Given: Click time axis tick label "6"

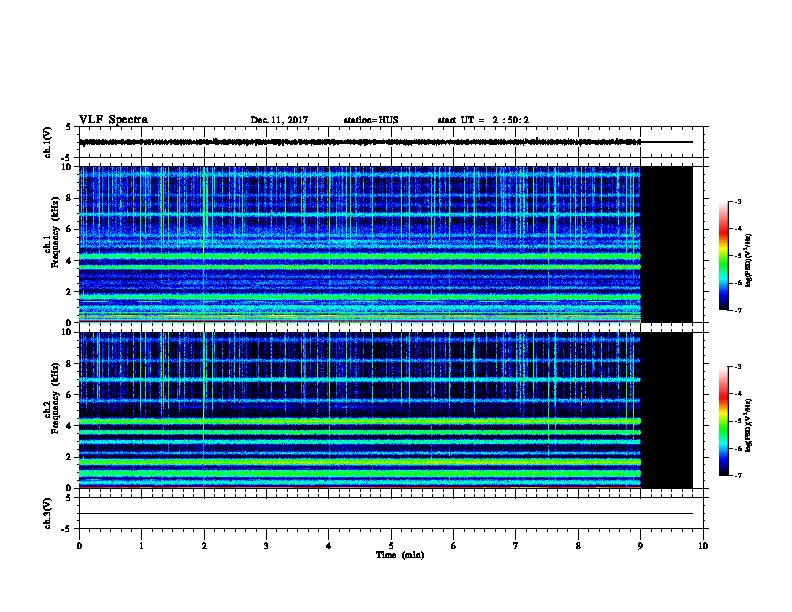Looking at the screenshot, I should tap(454, 546).
